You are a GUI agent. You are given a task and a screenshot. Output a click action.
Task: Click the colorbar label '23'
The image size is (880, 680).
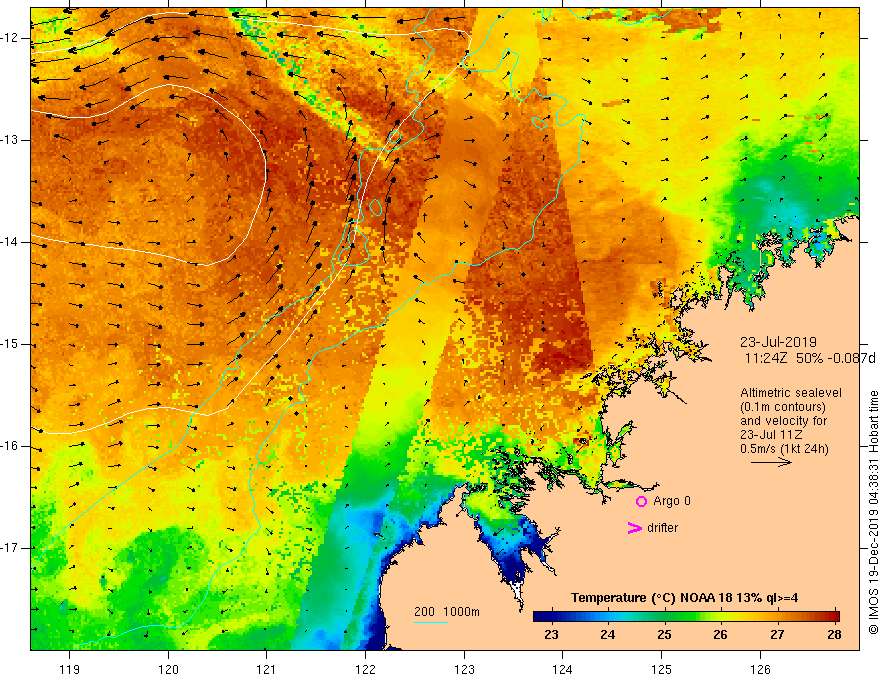coord(551,635)
